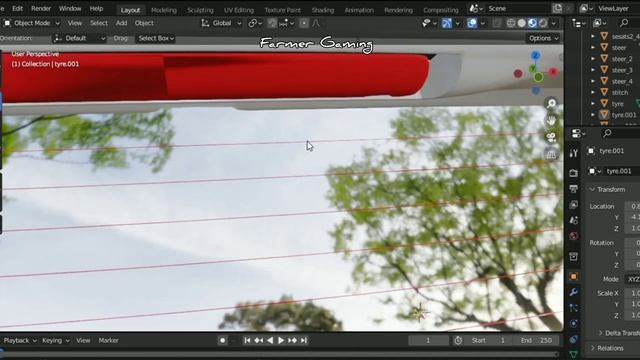Viewport: 640px width, 360px height.
Task: Open the Object properties tab icon
Action: (x=573, y=277)
